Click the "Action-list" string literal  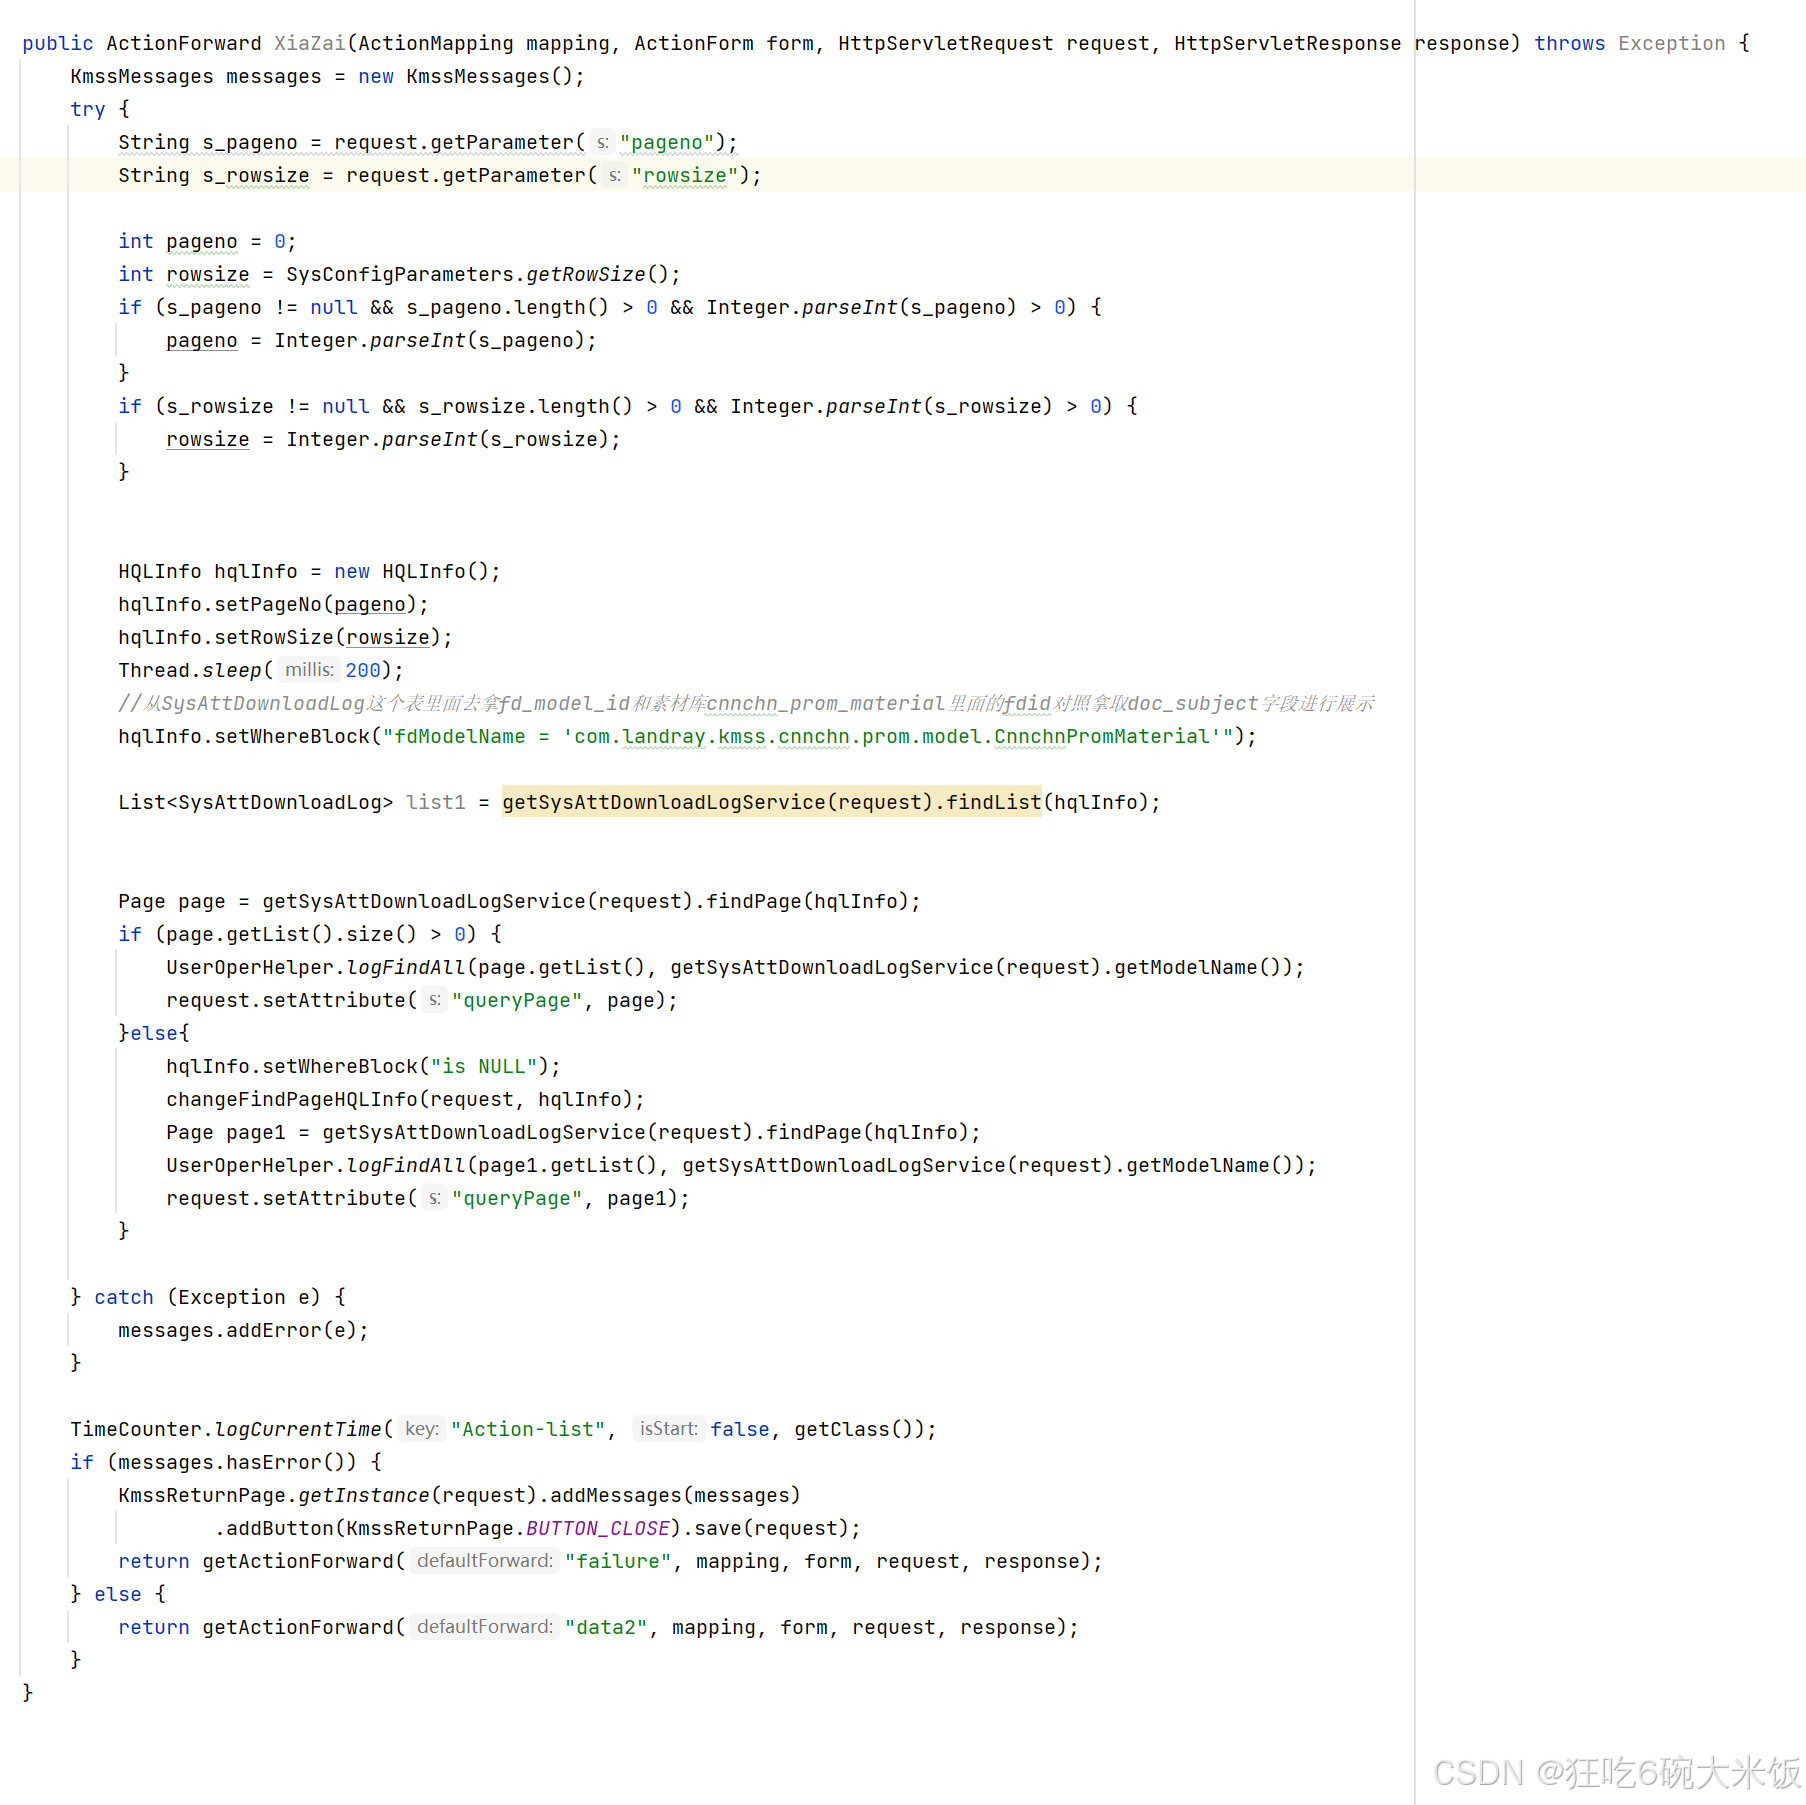(528, 1429)
